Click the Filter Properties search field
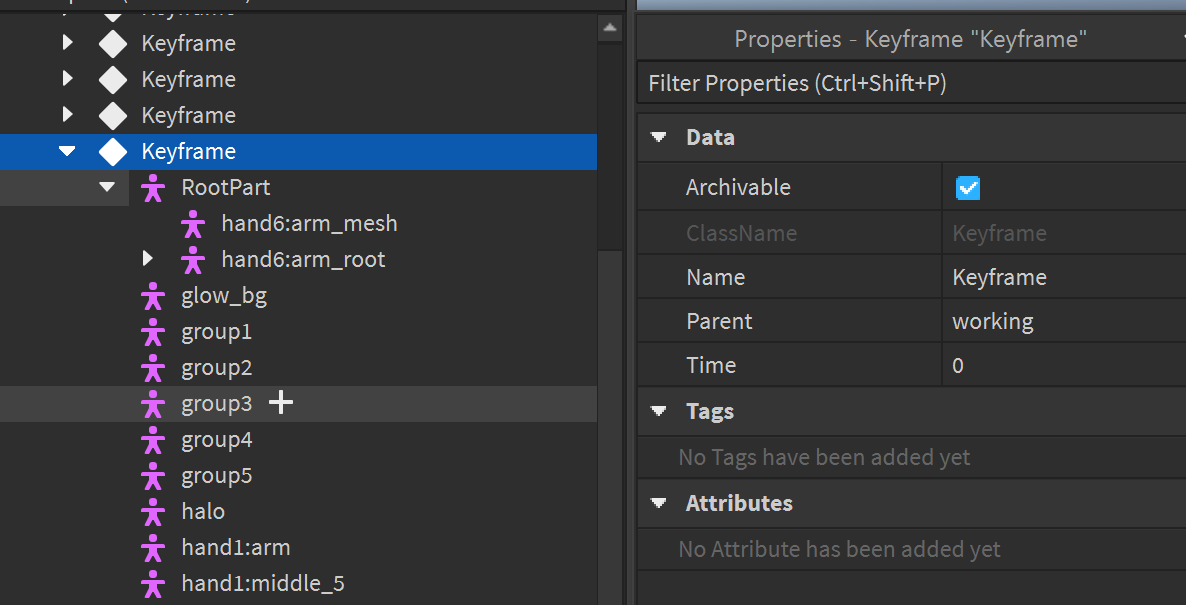This screenshot has width=1186, height=605. click(x=911, y=83)
